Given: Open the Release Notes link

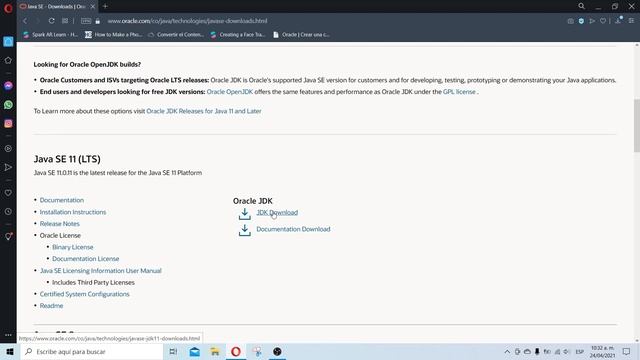Looking at the screenshot, I should tap(60, 224).
